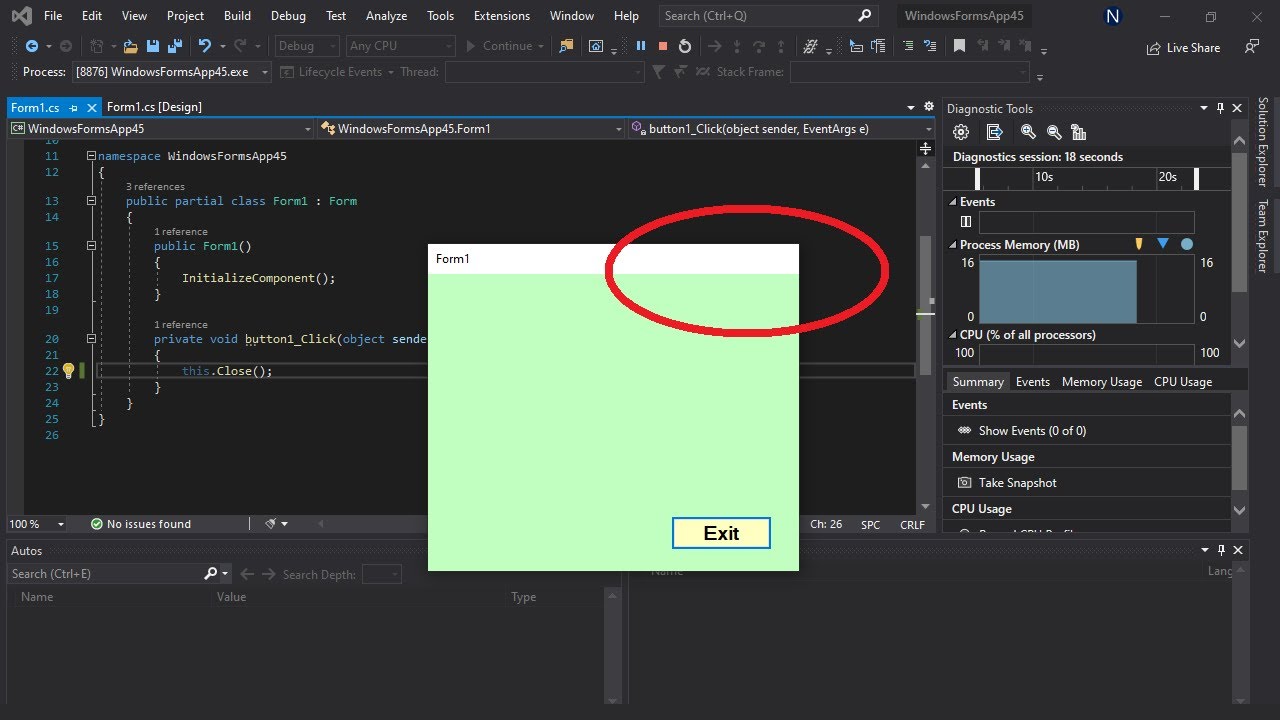The width and height of the screenshot is (1280, 720).
Task: Collapse the Form1 class code block
Action: click(x=91, y=201)
